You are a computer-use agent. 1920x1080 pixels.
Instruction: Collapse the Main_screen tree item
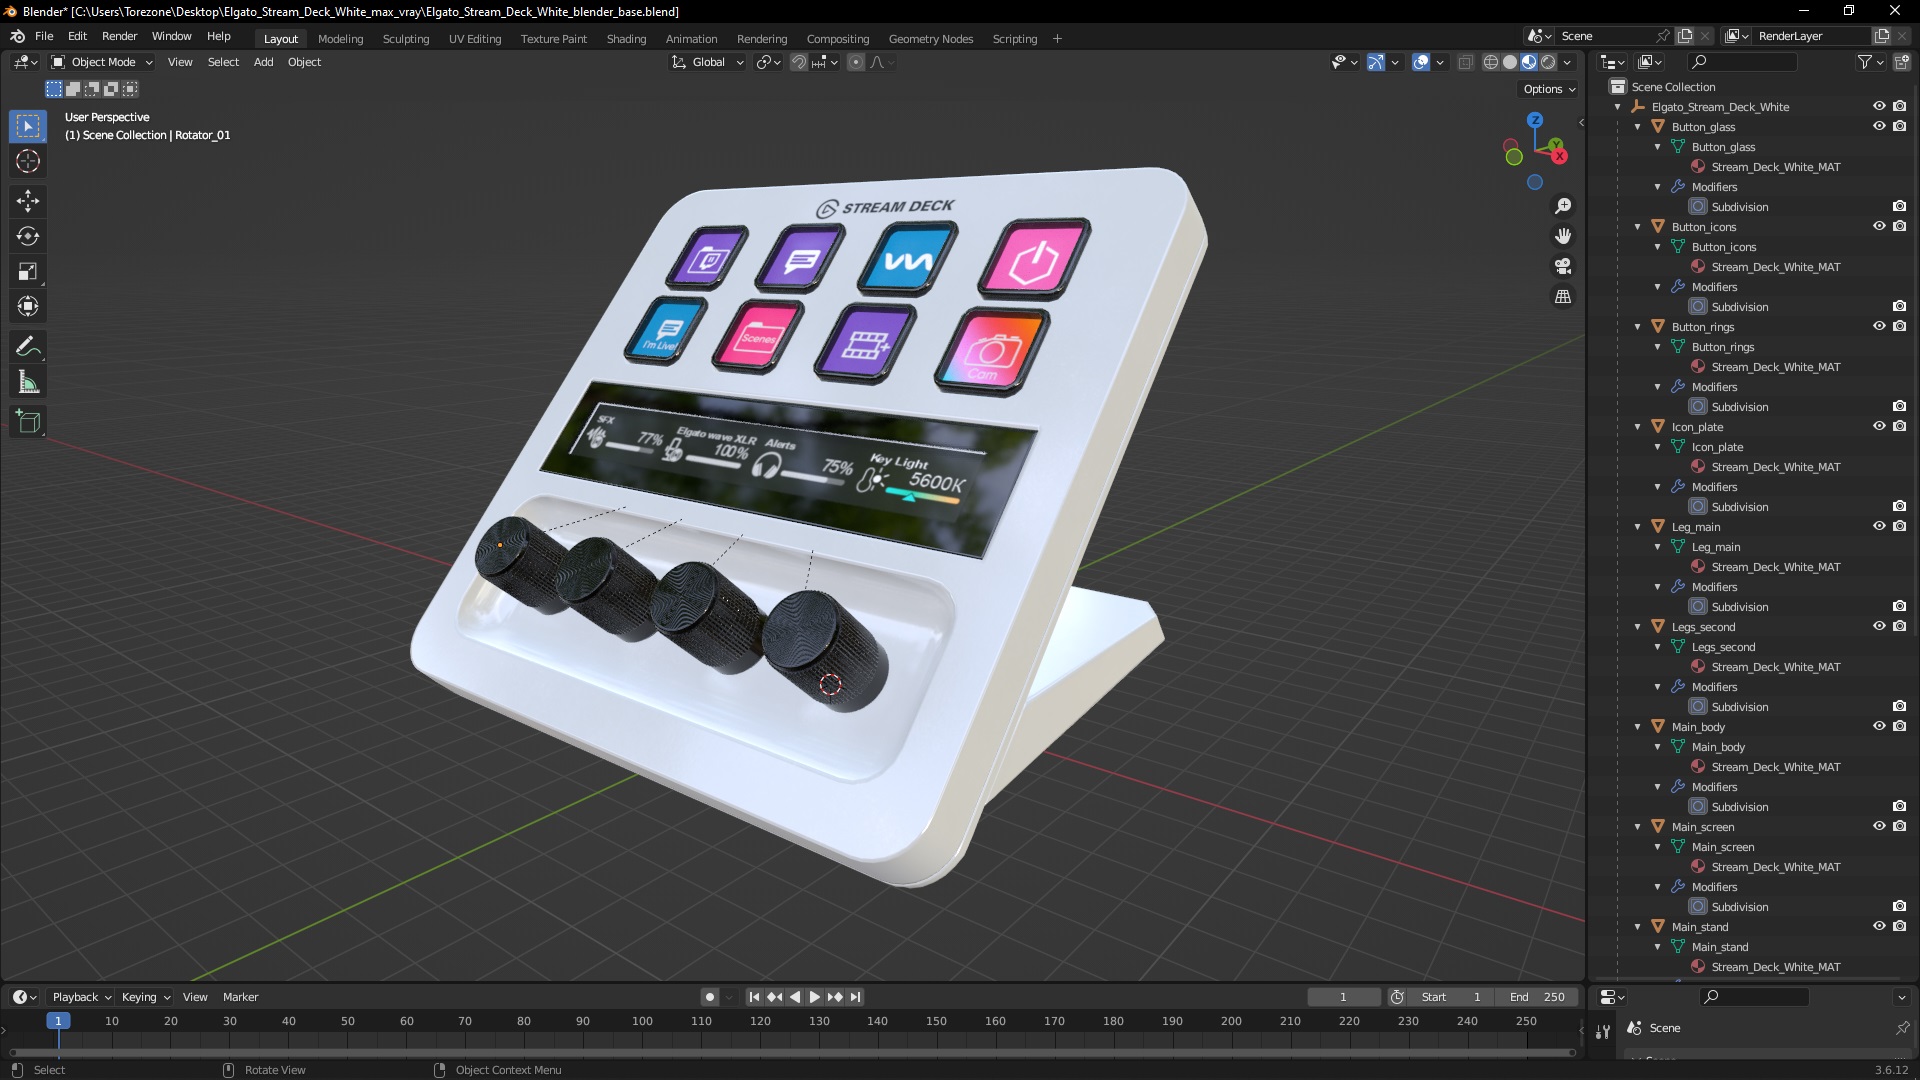(1638, 827)
